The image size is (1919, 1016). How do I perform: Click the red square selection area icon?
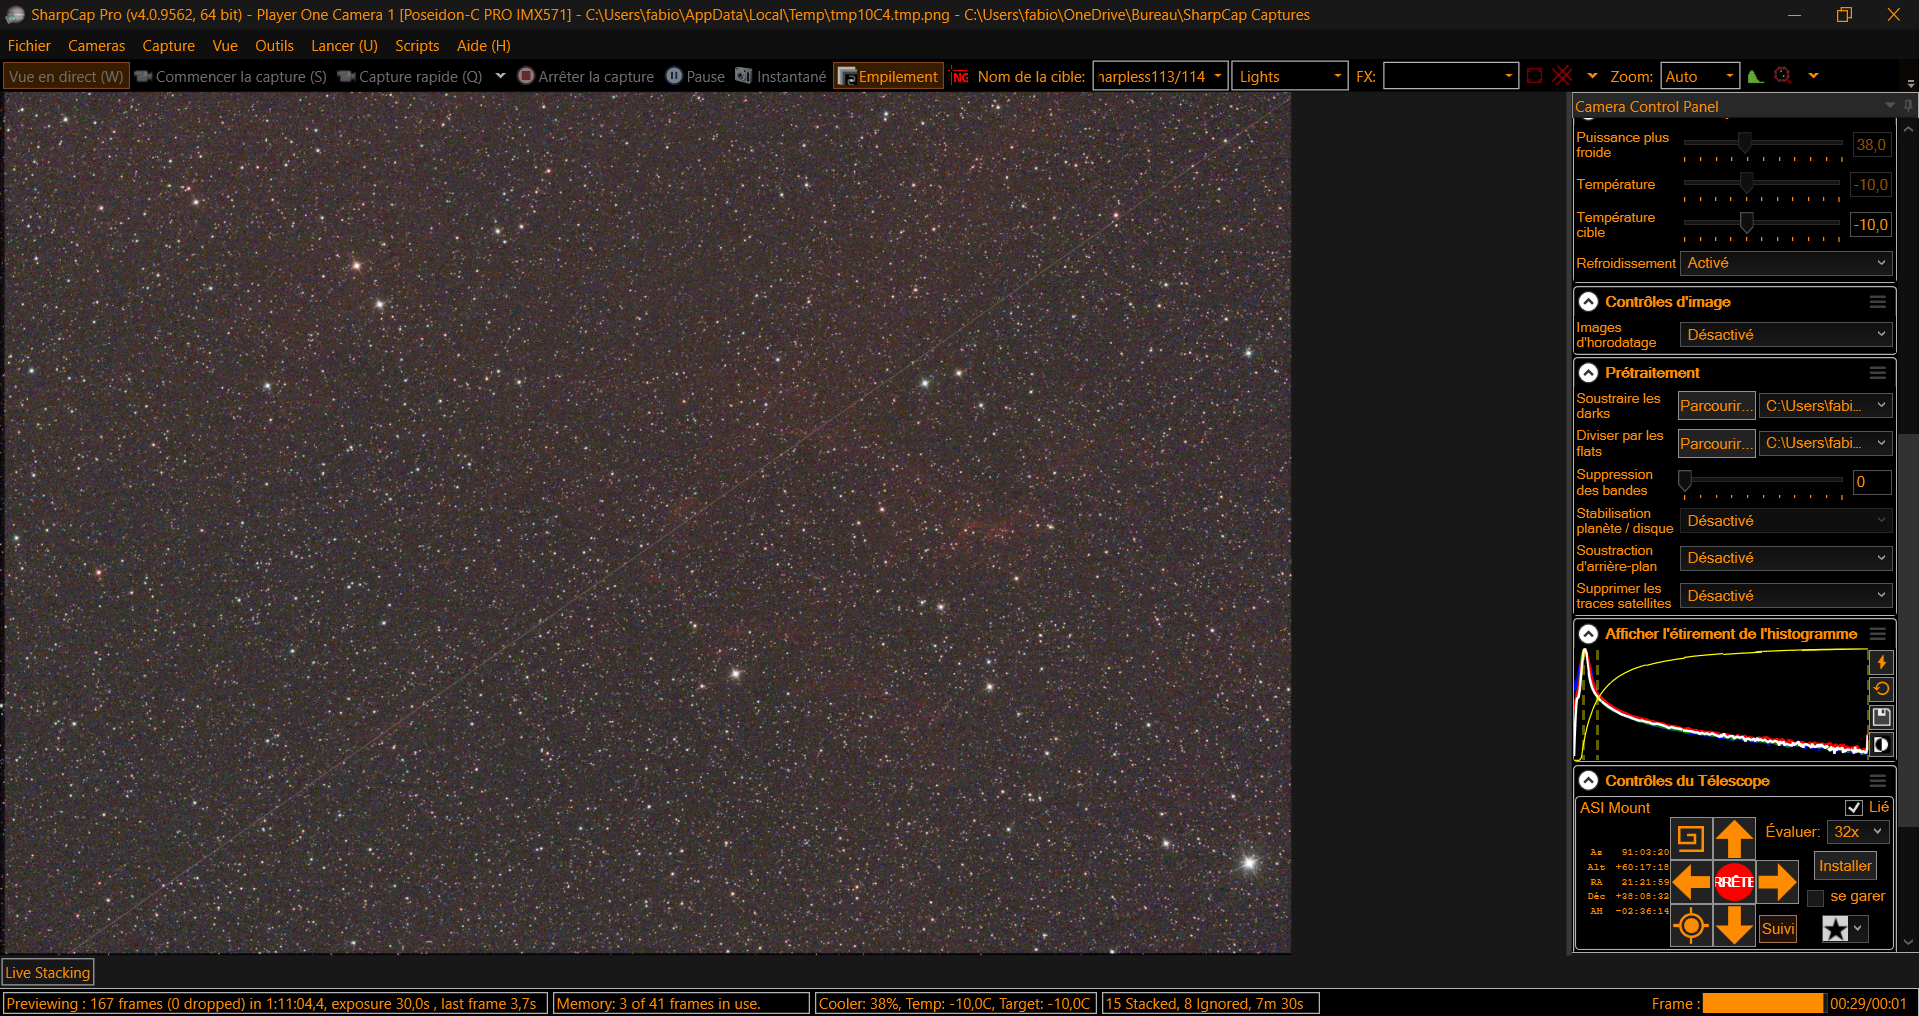coord(1535,76)
